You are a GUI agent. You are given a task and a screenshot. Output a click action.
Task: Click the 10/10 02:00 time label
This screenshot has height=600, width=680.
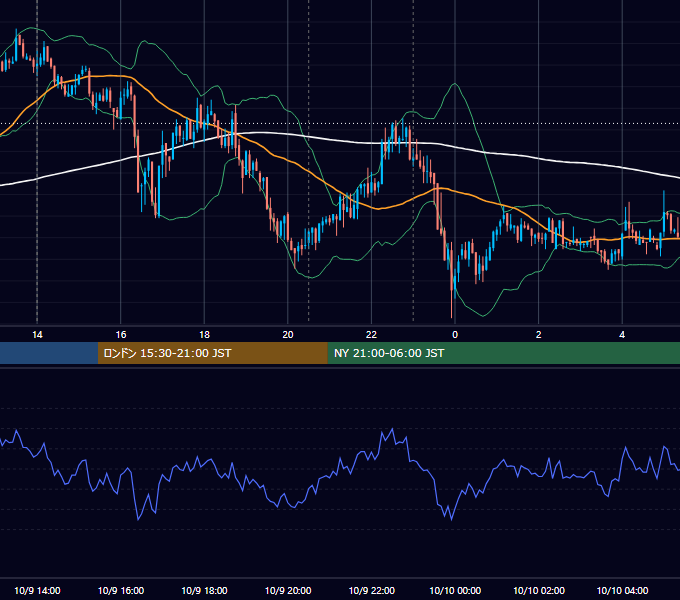[x=539, y=590]
